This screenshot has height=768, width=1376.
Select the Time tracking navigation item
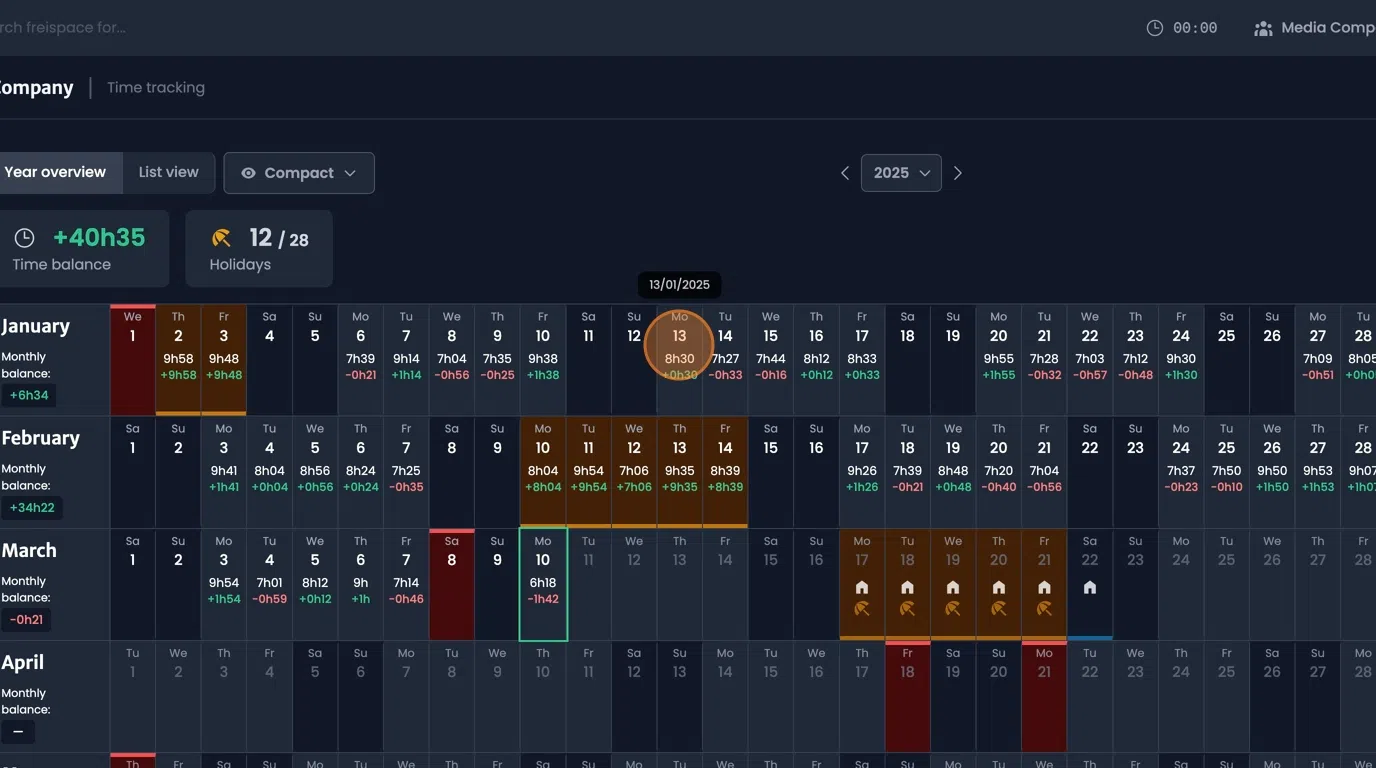point(156,87)
